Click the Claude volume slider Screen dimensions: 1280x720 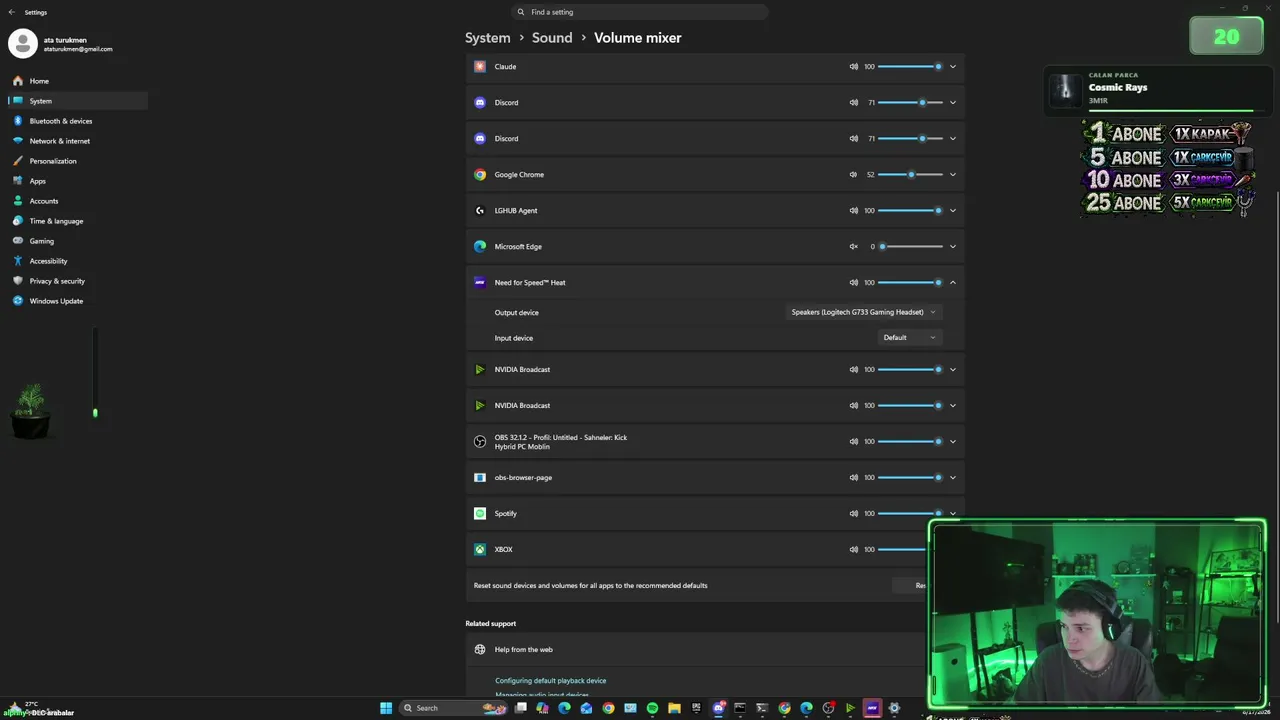tap(911, 66)
